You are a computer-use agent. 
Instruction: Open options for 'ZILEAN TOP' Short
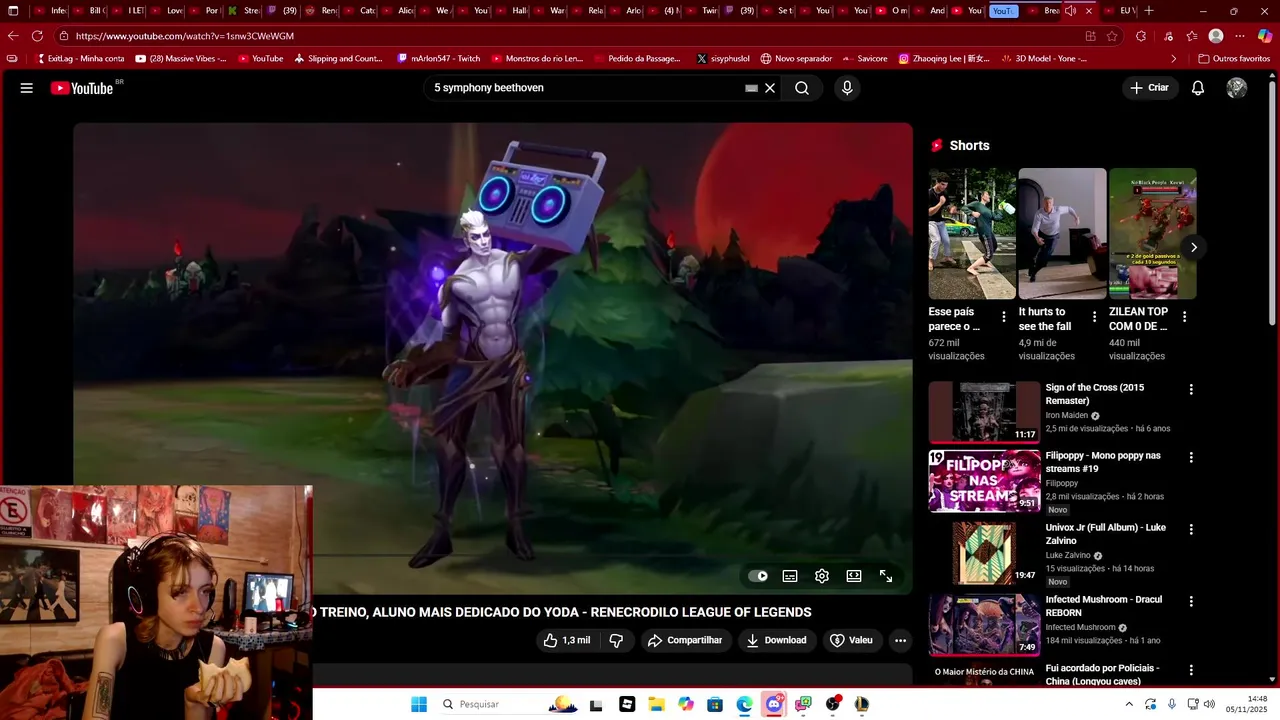pos(1184,317)
